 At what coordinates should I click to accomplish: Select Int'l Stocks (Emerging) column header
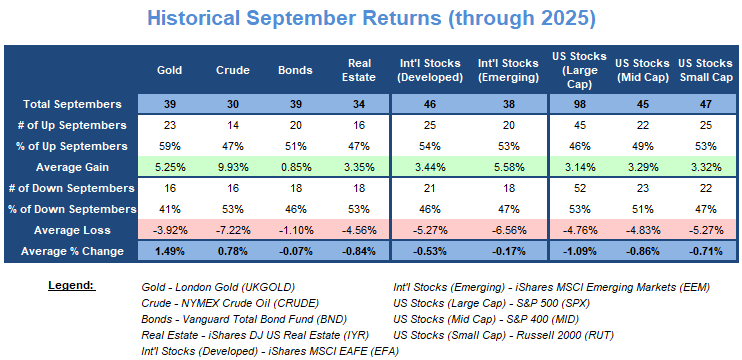[508, 70]
